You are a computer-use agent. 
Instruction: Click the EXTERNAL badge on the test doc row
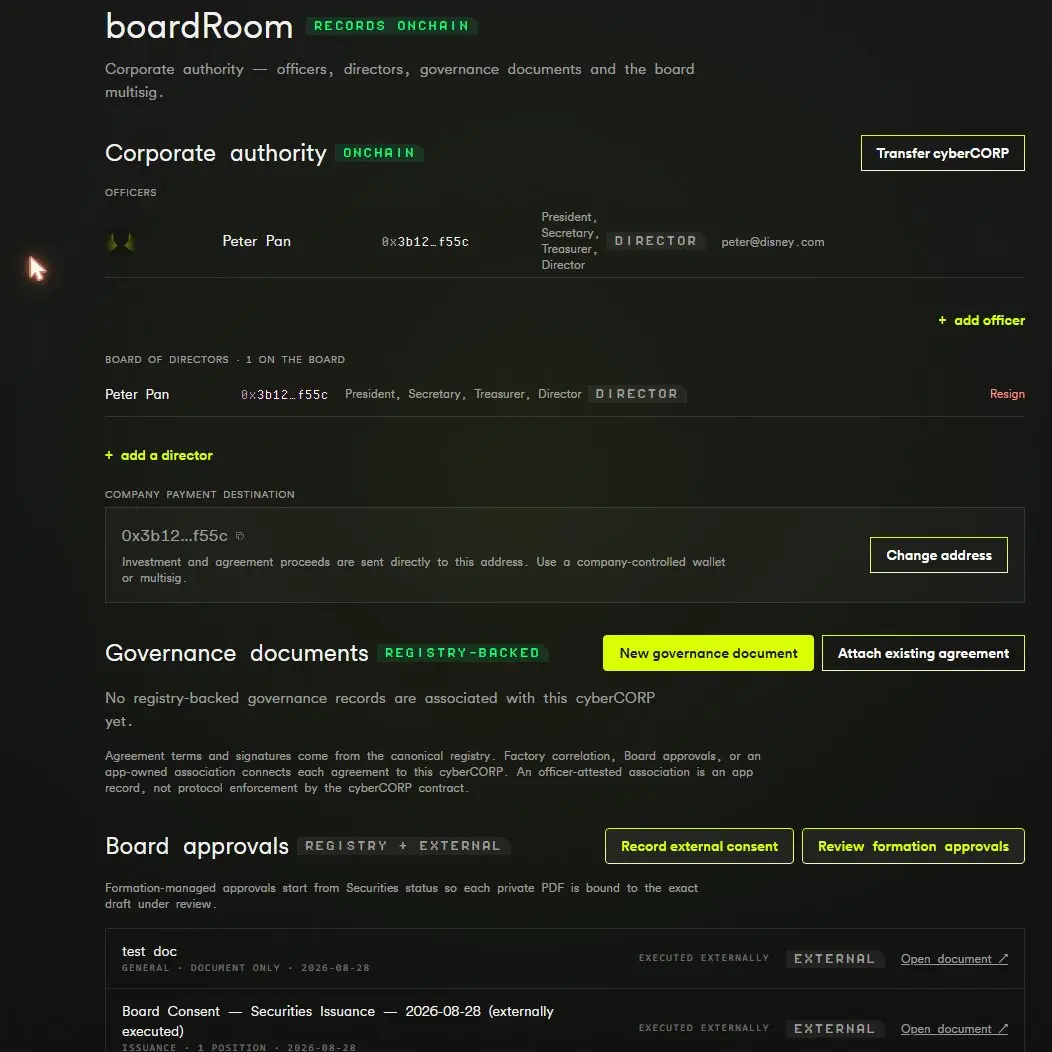[x=835, y=959]
